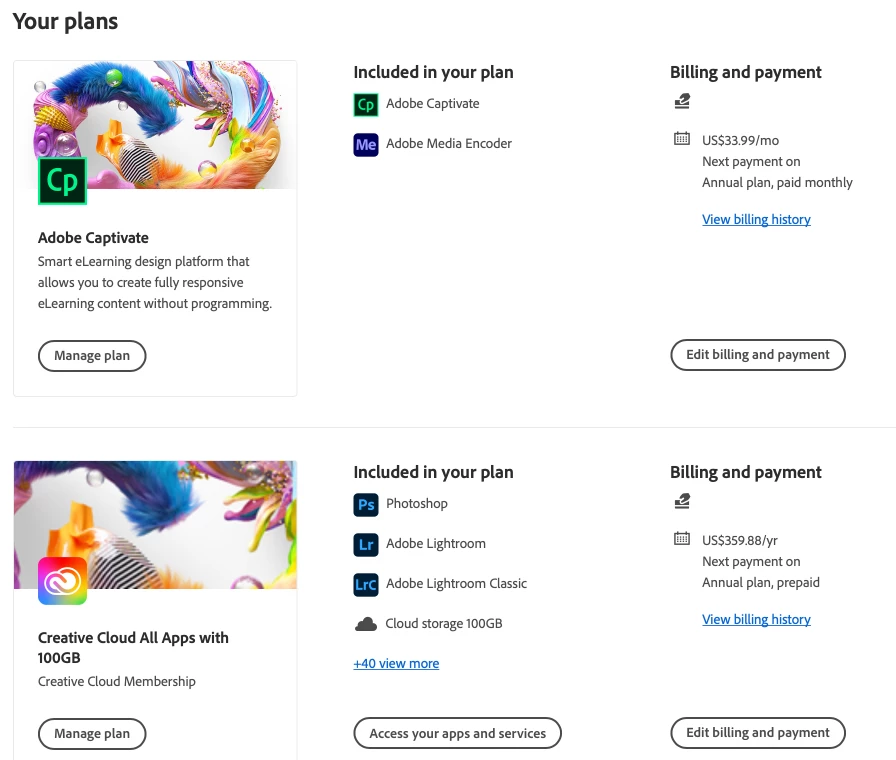View billing history for the US$33.99/mo plan
The width and height of the screenshot is (896, 760).
pos(756,219)
